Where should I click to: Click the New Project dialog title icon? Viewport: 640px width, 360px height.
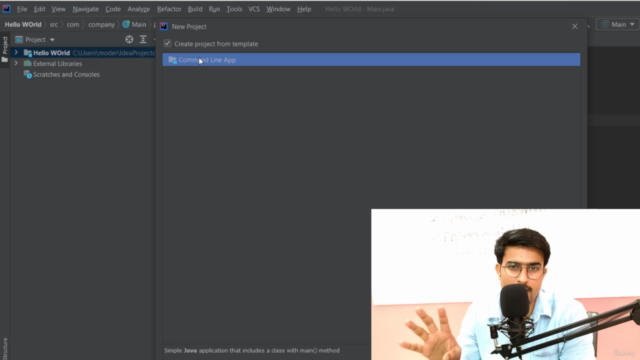[x=164, y=27]
